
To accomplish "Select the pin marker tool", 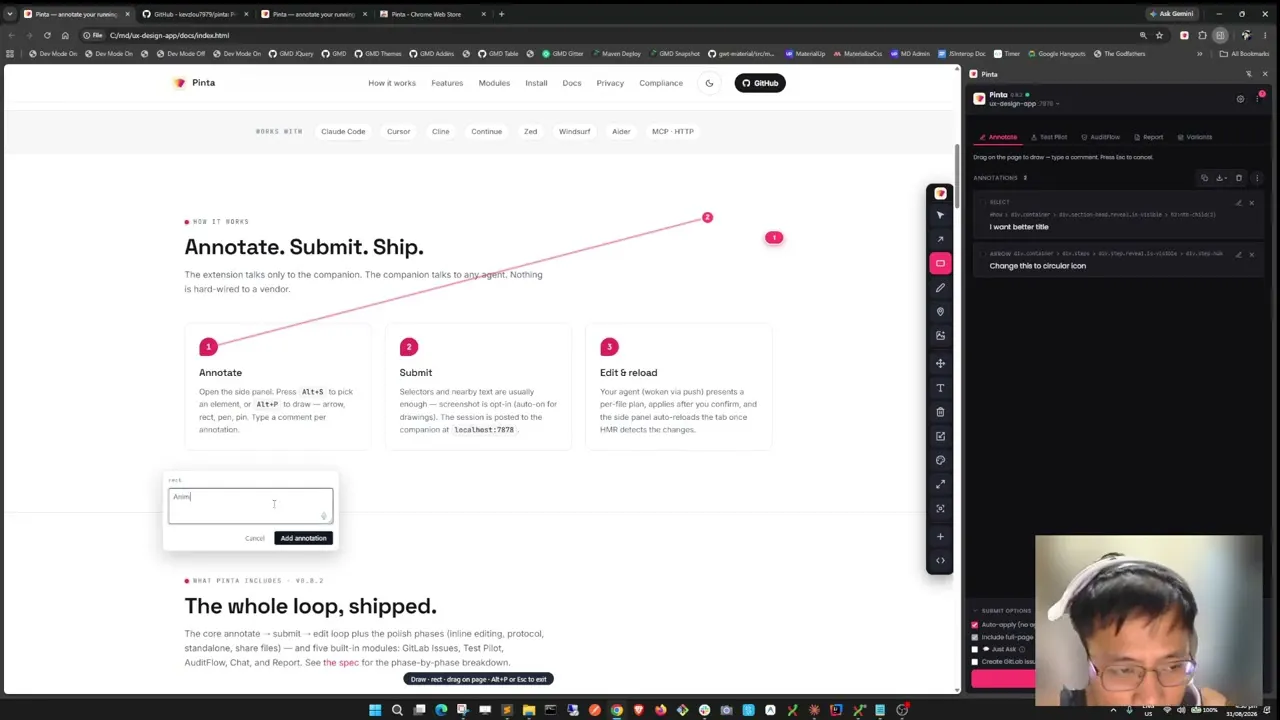I will point(940,312).
